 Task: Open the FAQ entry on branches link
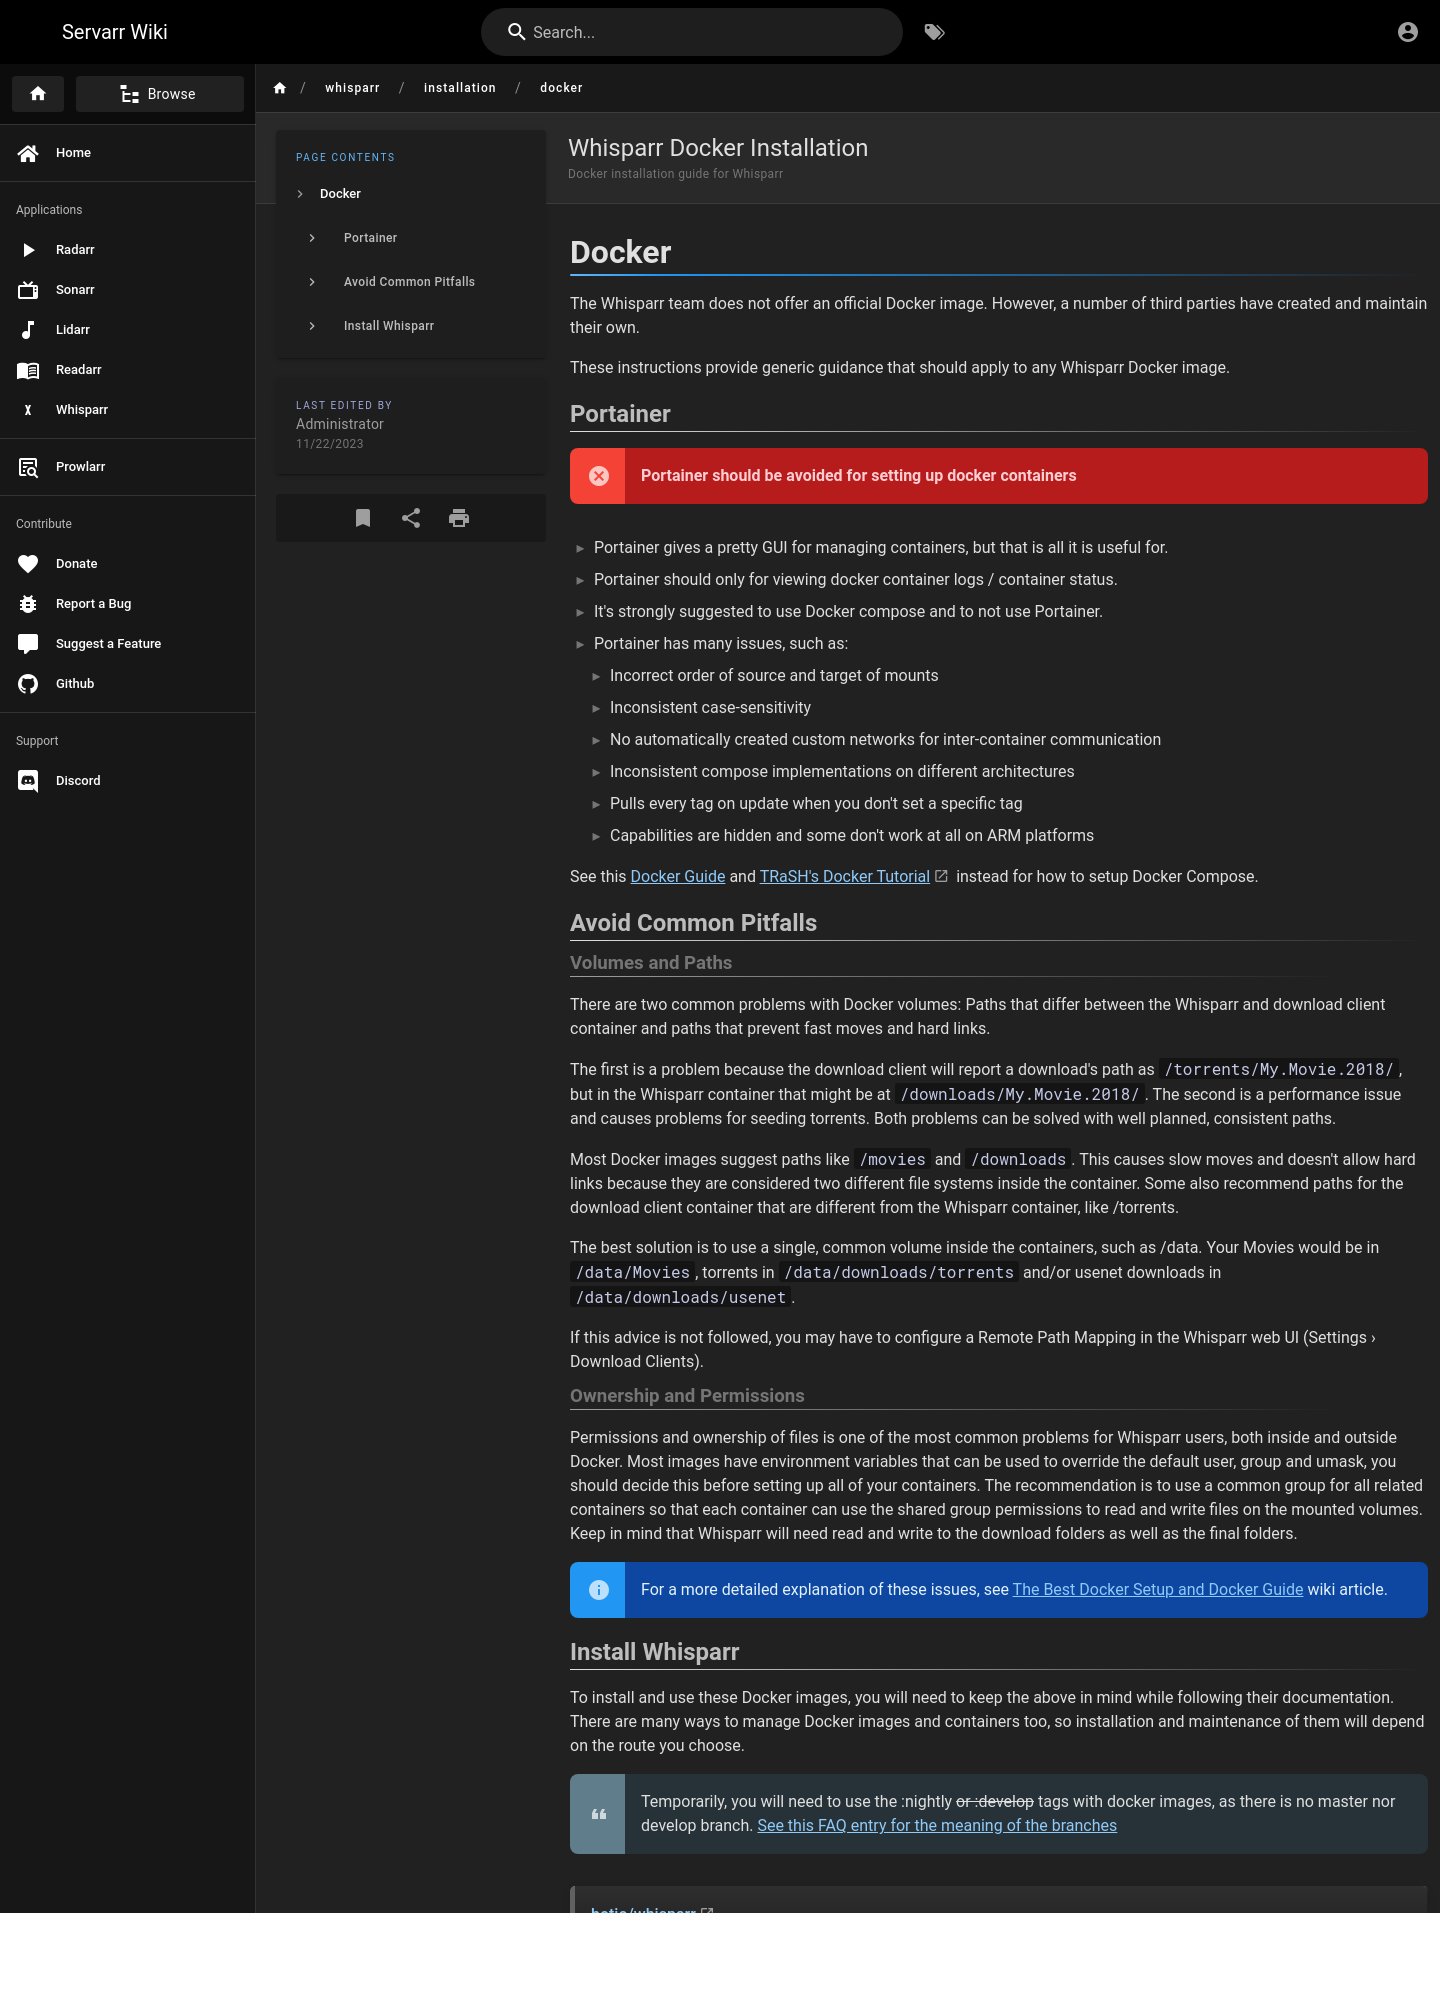coord(937,1826)
